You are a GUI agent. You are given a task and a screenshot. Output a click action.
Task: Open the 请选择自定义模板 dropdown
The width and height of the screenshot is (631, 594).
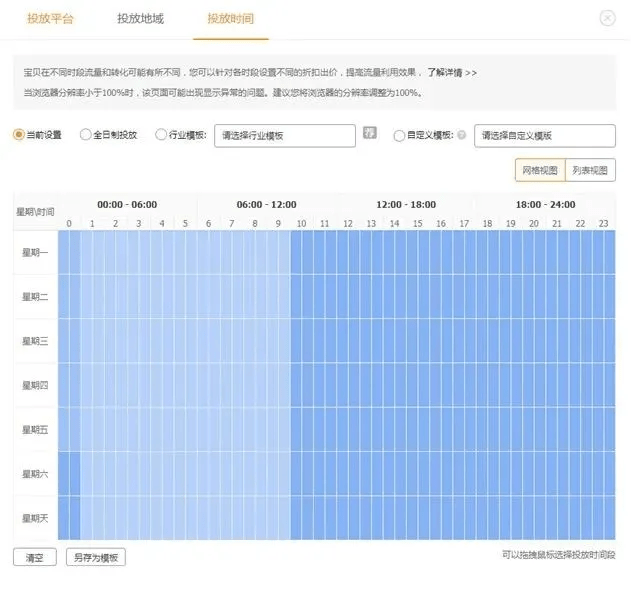[545, 136]
